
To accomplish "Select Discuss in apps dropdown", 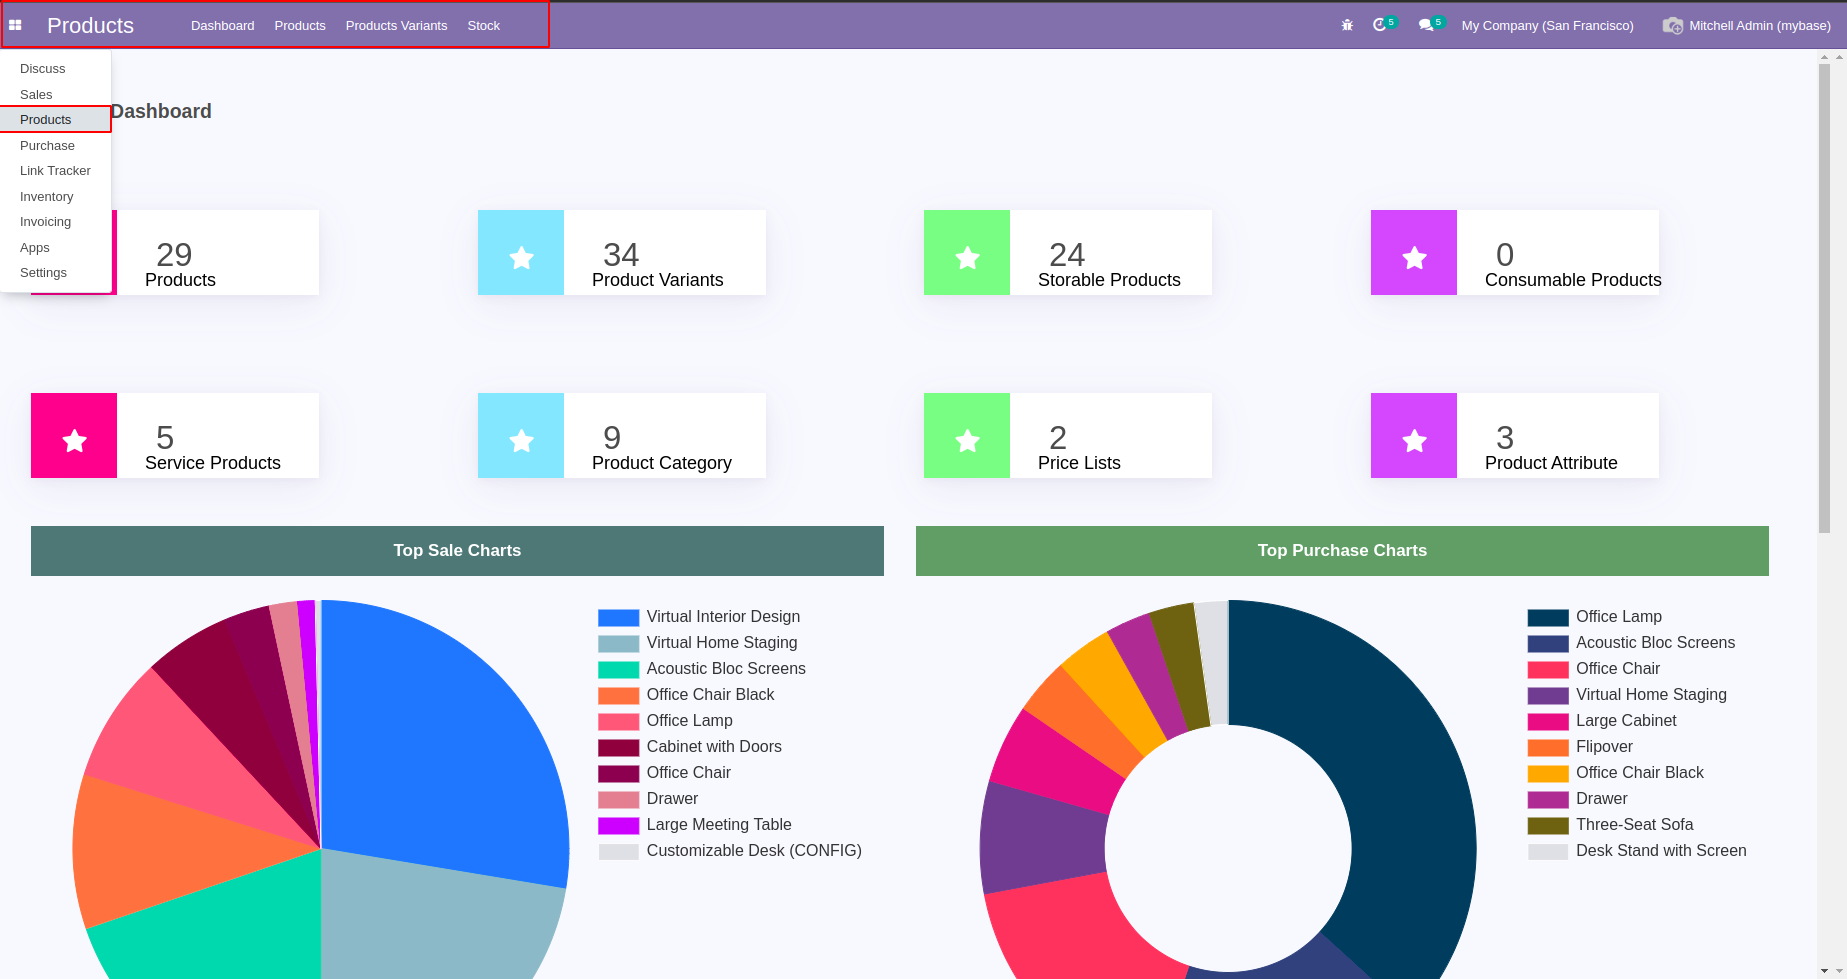I will pyautogui.click(x=56, y=68).
